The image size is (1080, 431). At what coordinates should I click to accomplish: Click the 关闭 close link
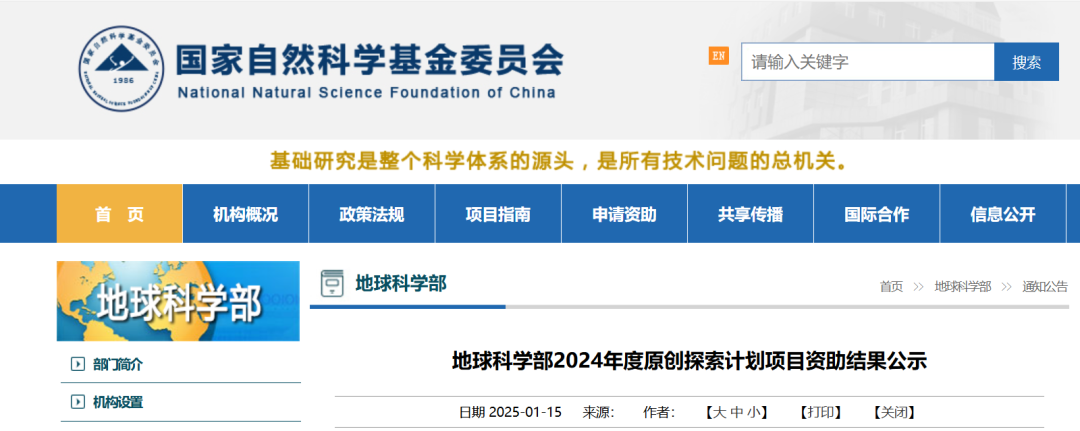click(x=895, y=412)
